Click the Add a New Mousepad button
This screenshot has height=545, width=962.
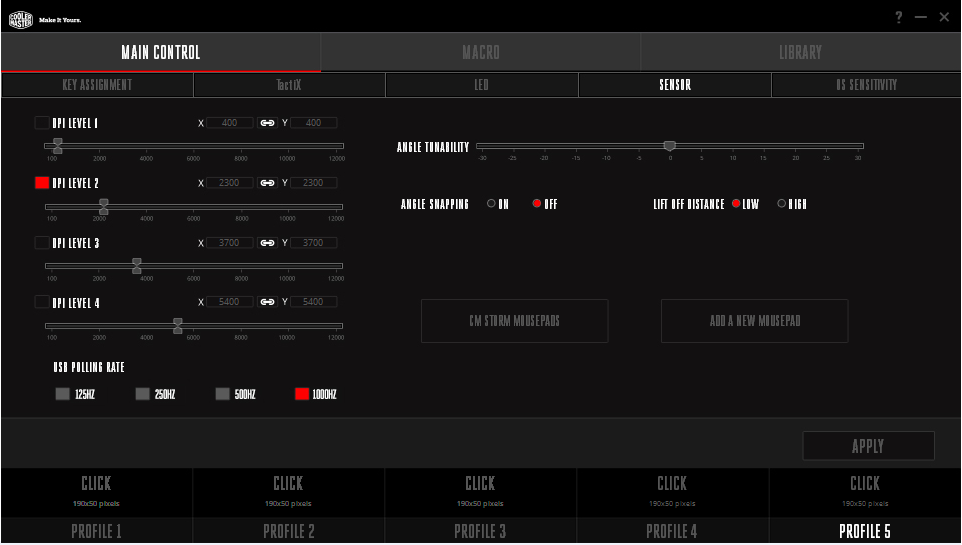(x=754, y=321)
